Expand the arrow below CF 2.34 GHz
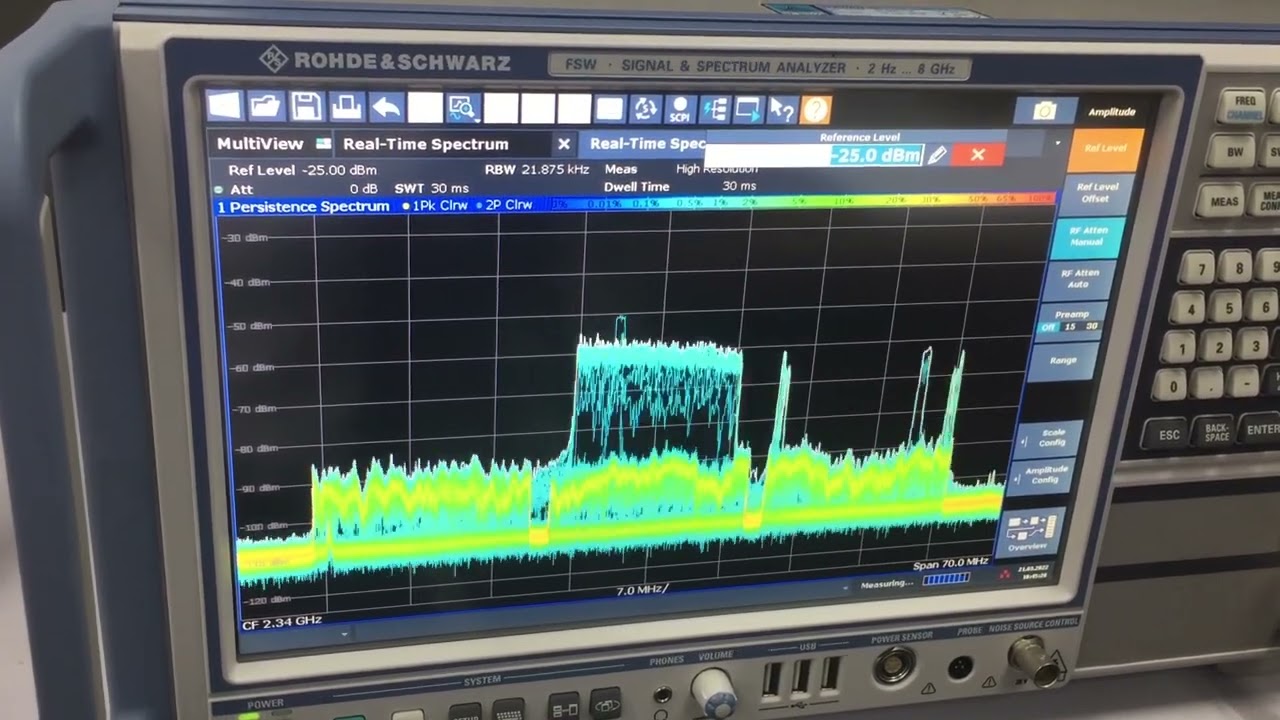The height and width of the screenshot is (720, 1280). (345, 633)
